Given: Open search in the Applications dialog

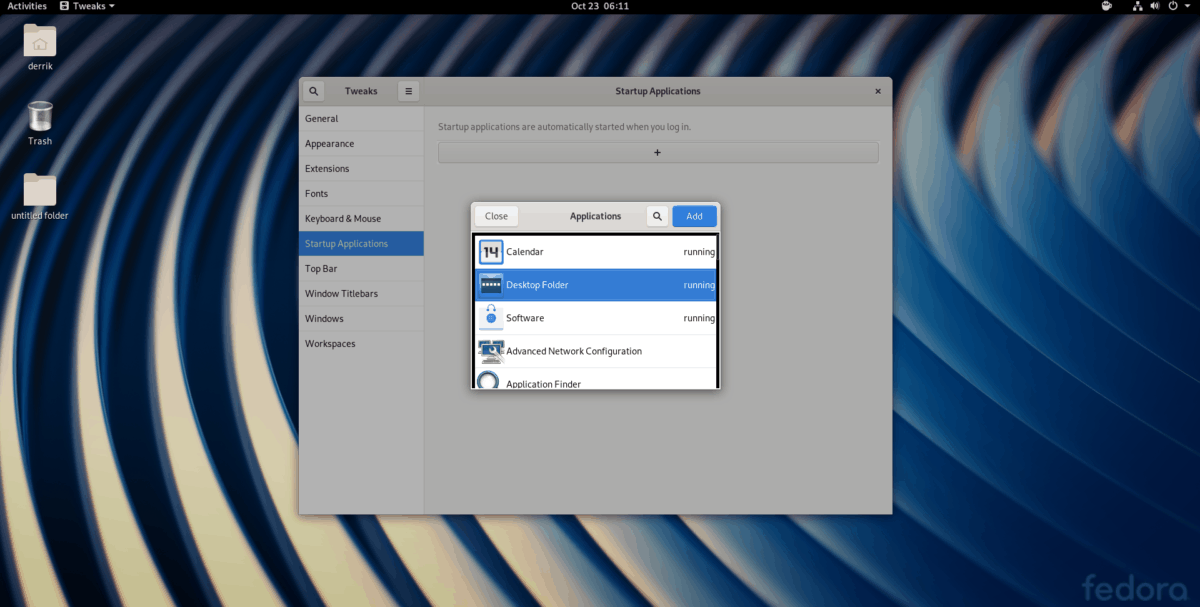Looking at the screenshot, I should coord(657,216).
